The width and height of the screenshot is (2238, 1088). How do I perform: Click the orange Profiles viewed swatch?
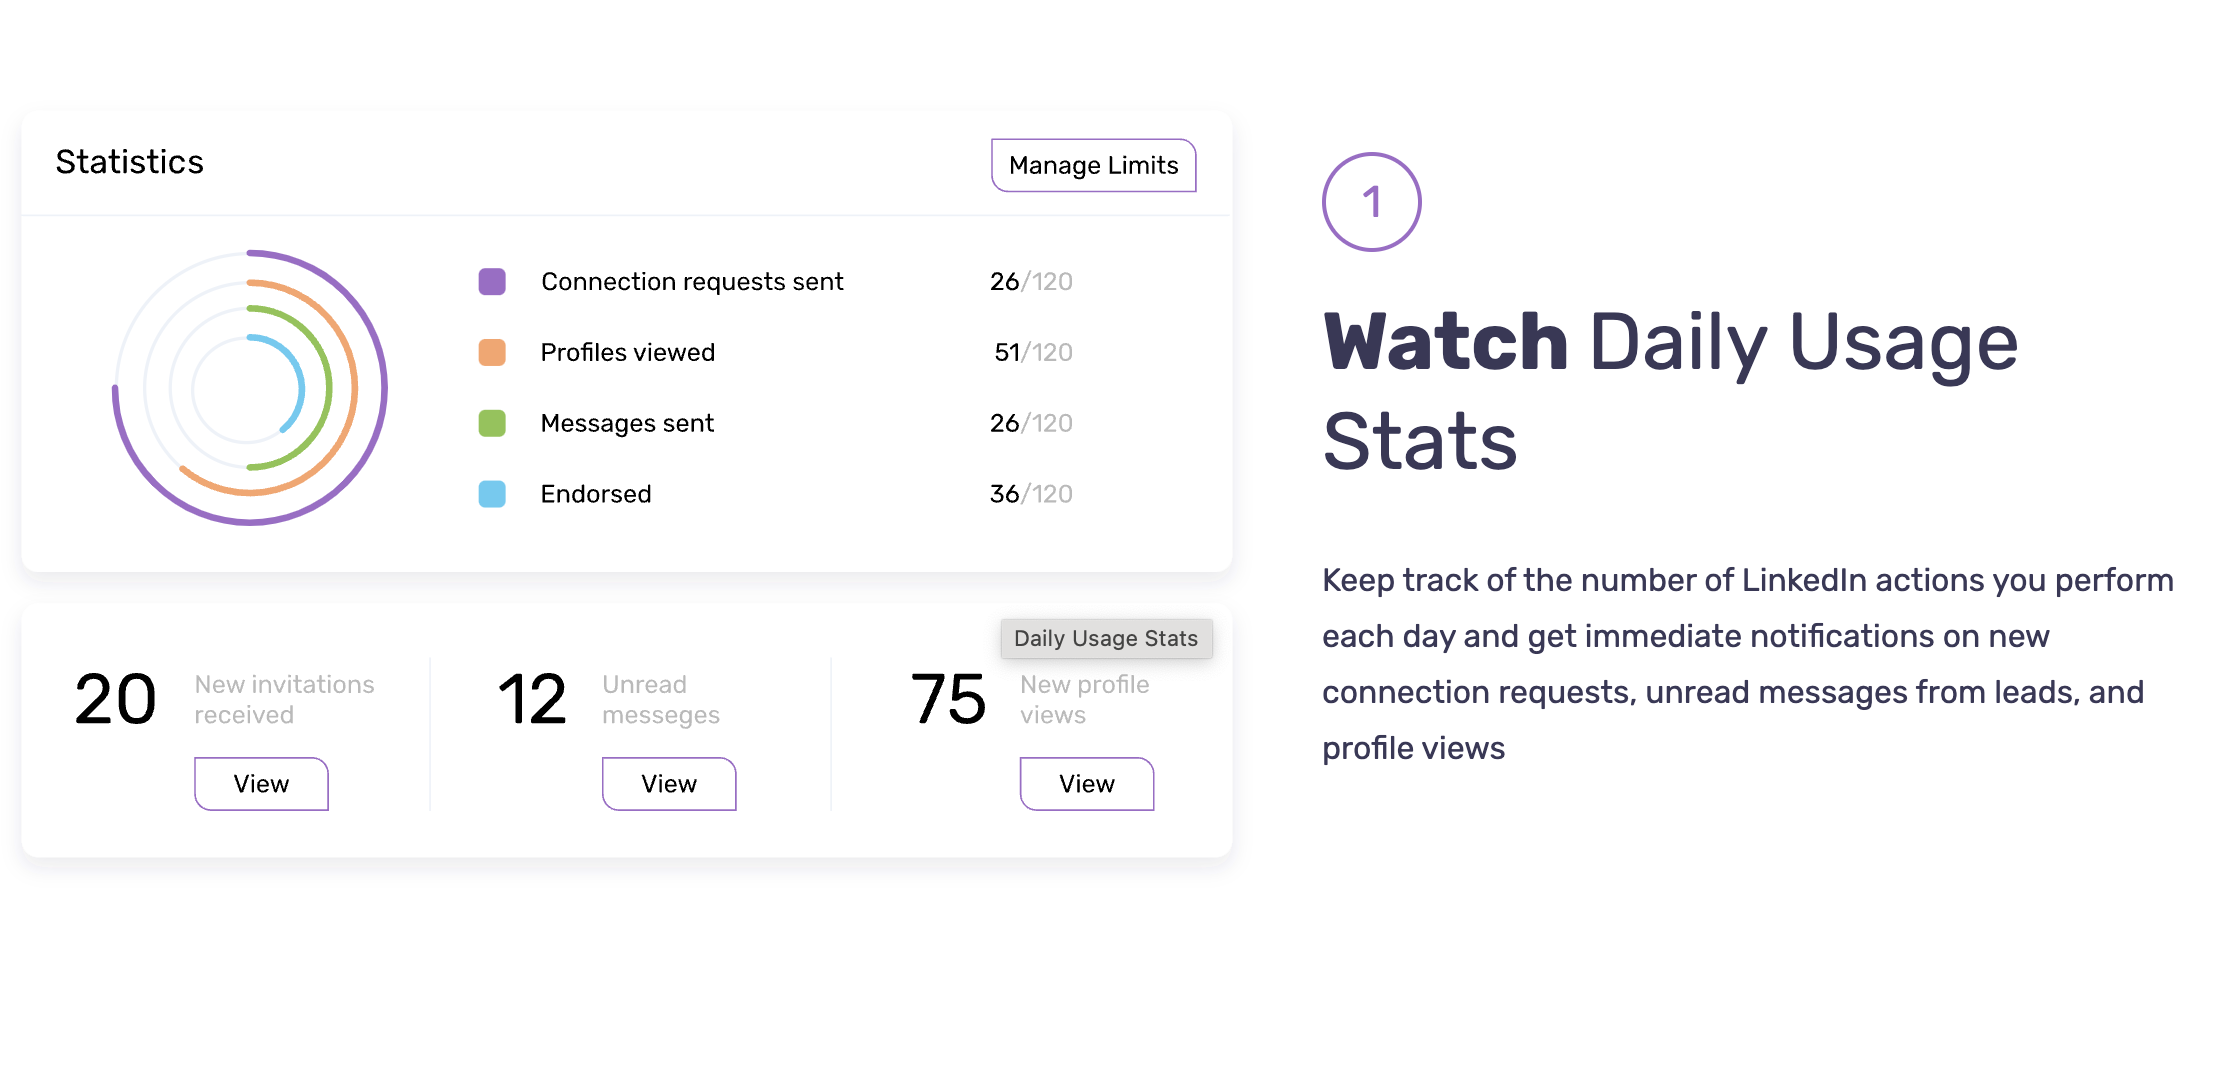pos(492,353)
